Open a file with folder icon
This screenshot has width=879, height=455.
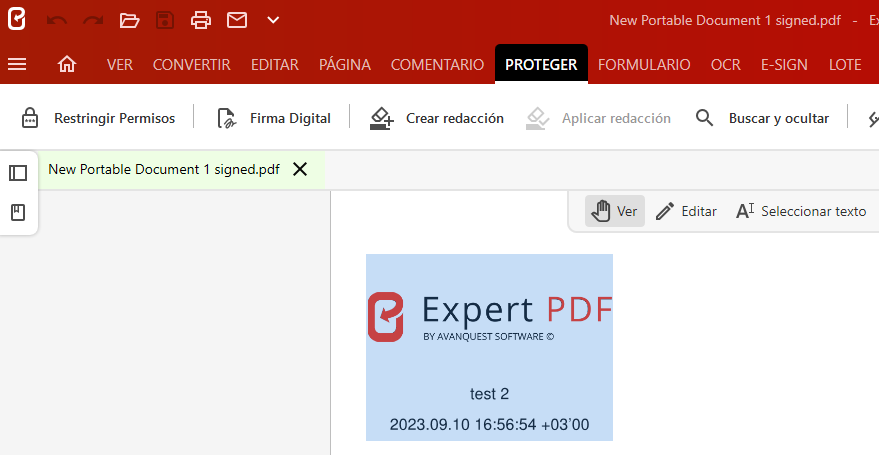129,21
